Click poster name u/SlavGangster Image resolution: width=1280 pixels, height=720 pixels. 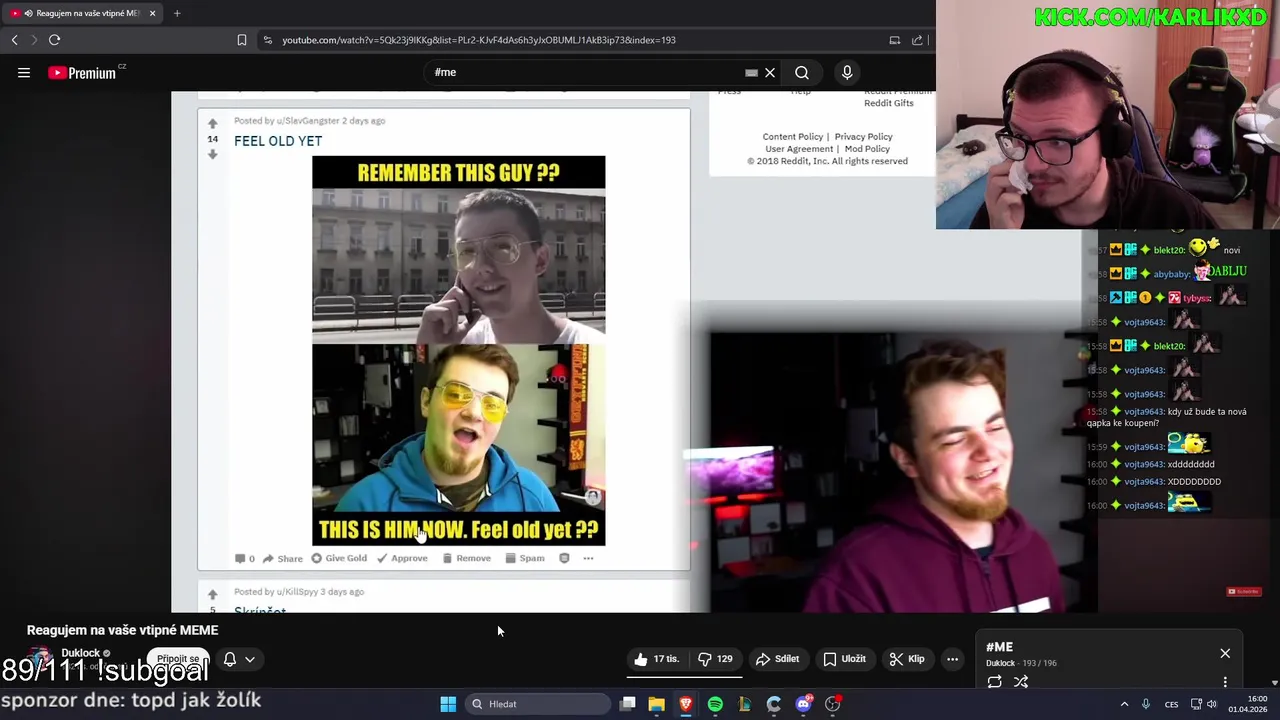pyautogui.click(x=308, y=121)
